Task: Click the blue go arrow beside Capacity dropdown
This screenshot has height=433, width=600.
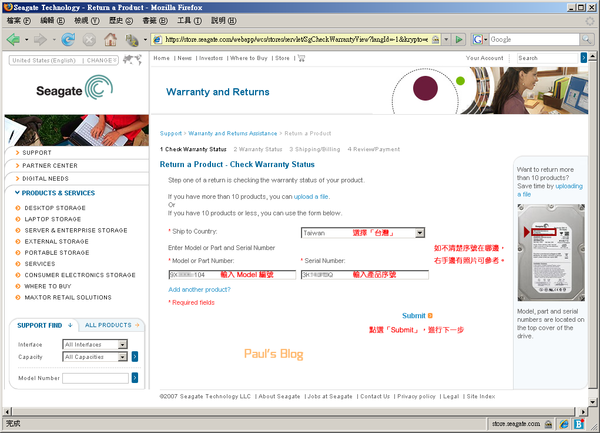Action: (135, 356)
